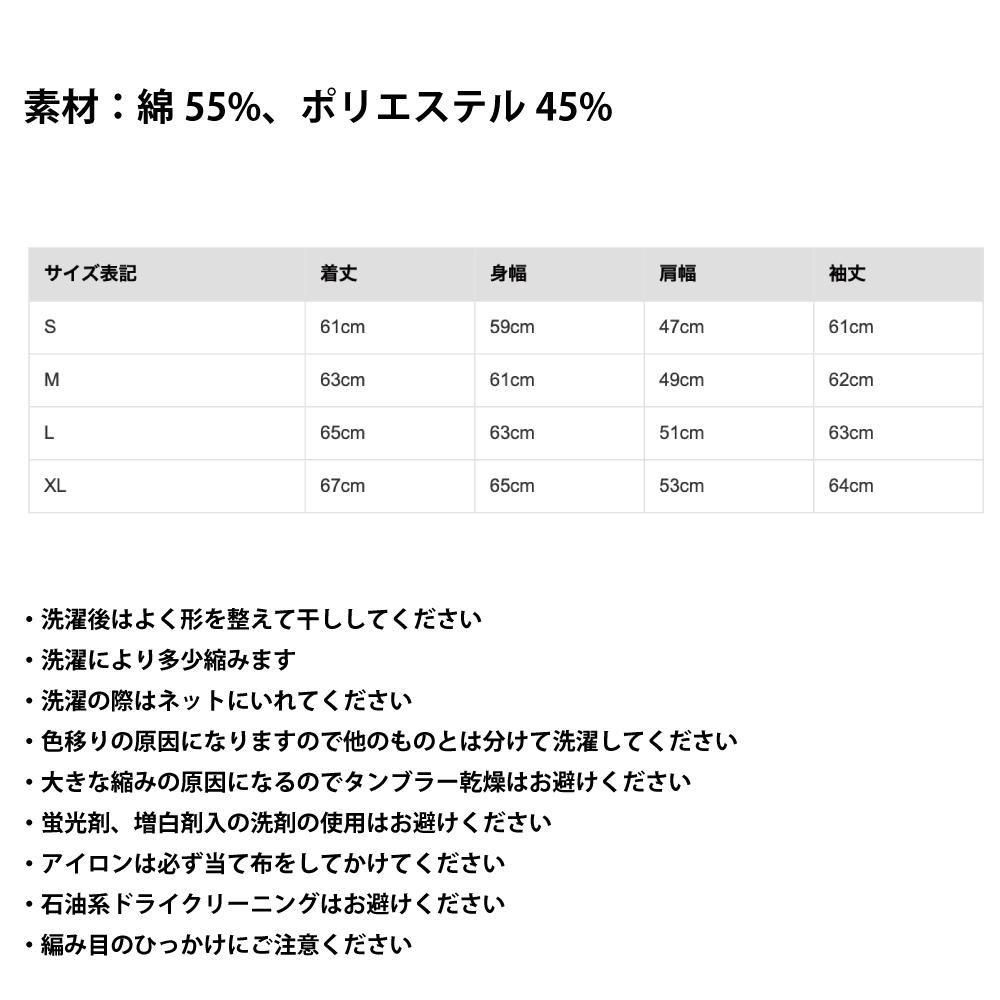The image size is (1000, 1000).
Task: Click the 袖丈 column header
Action: (x=847, y=274)
